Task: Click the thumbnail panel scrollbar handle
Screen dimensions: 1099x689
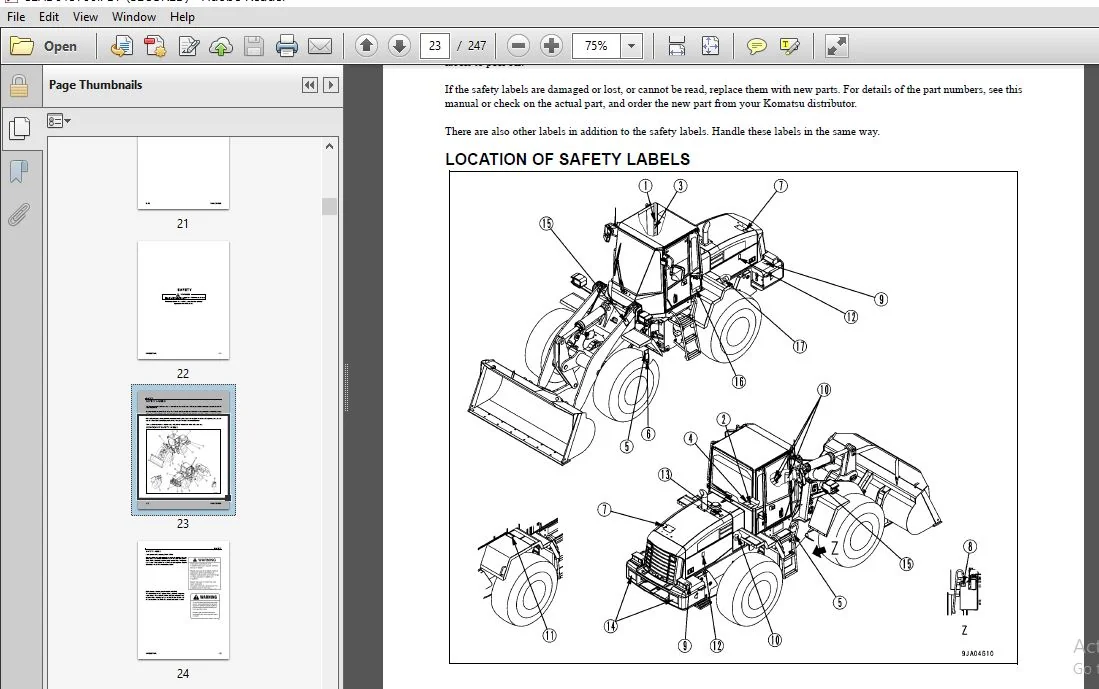Action: pos(329,206)
